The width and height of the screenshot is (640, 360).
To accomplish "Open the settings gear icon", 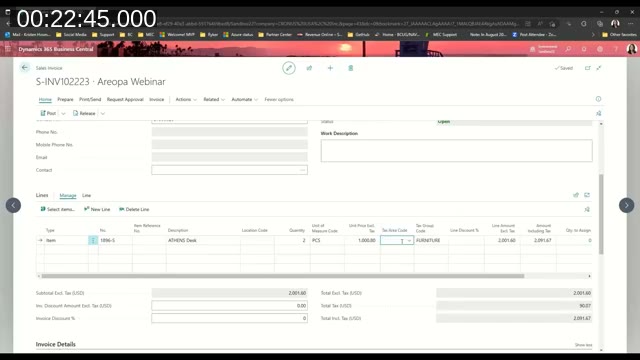I will click(600, 49).
